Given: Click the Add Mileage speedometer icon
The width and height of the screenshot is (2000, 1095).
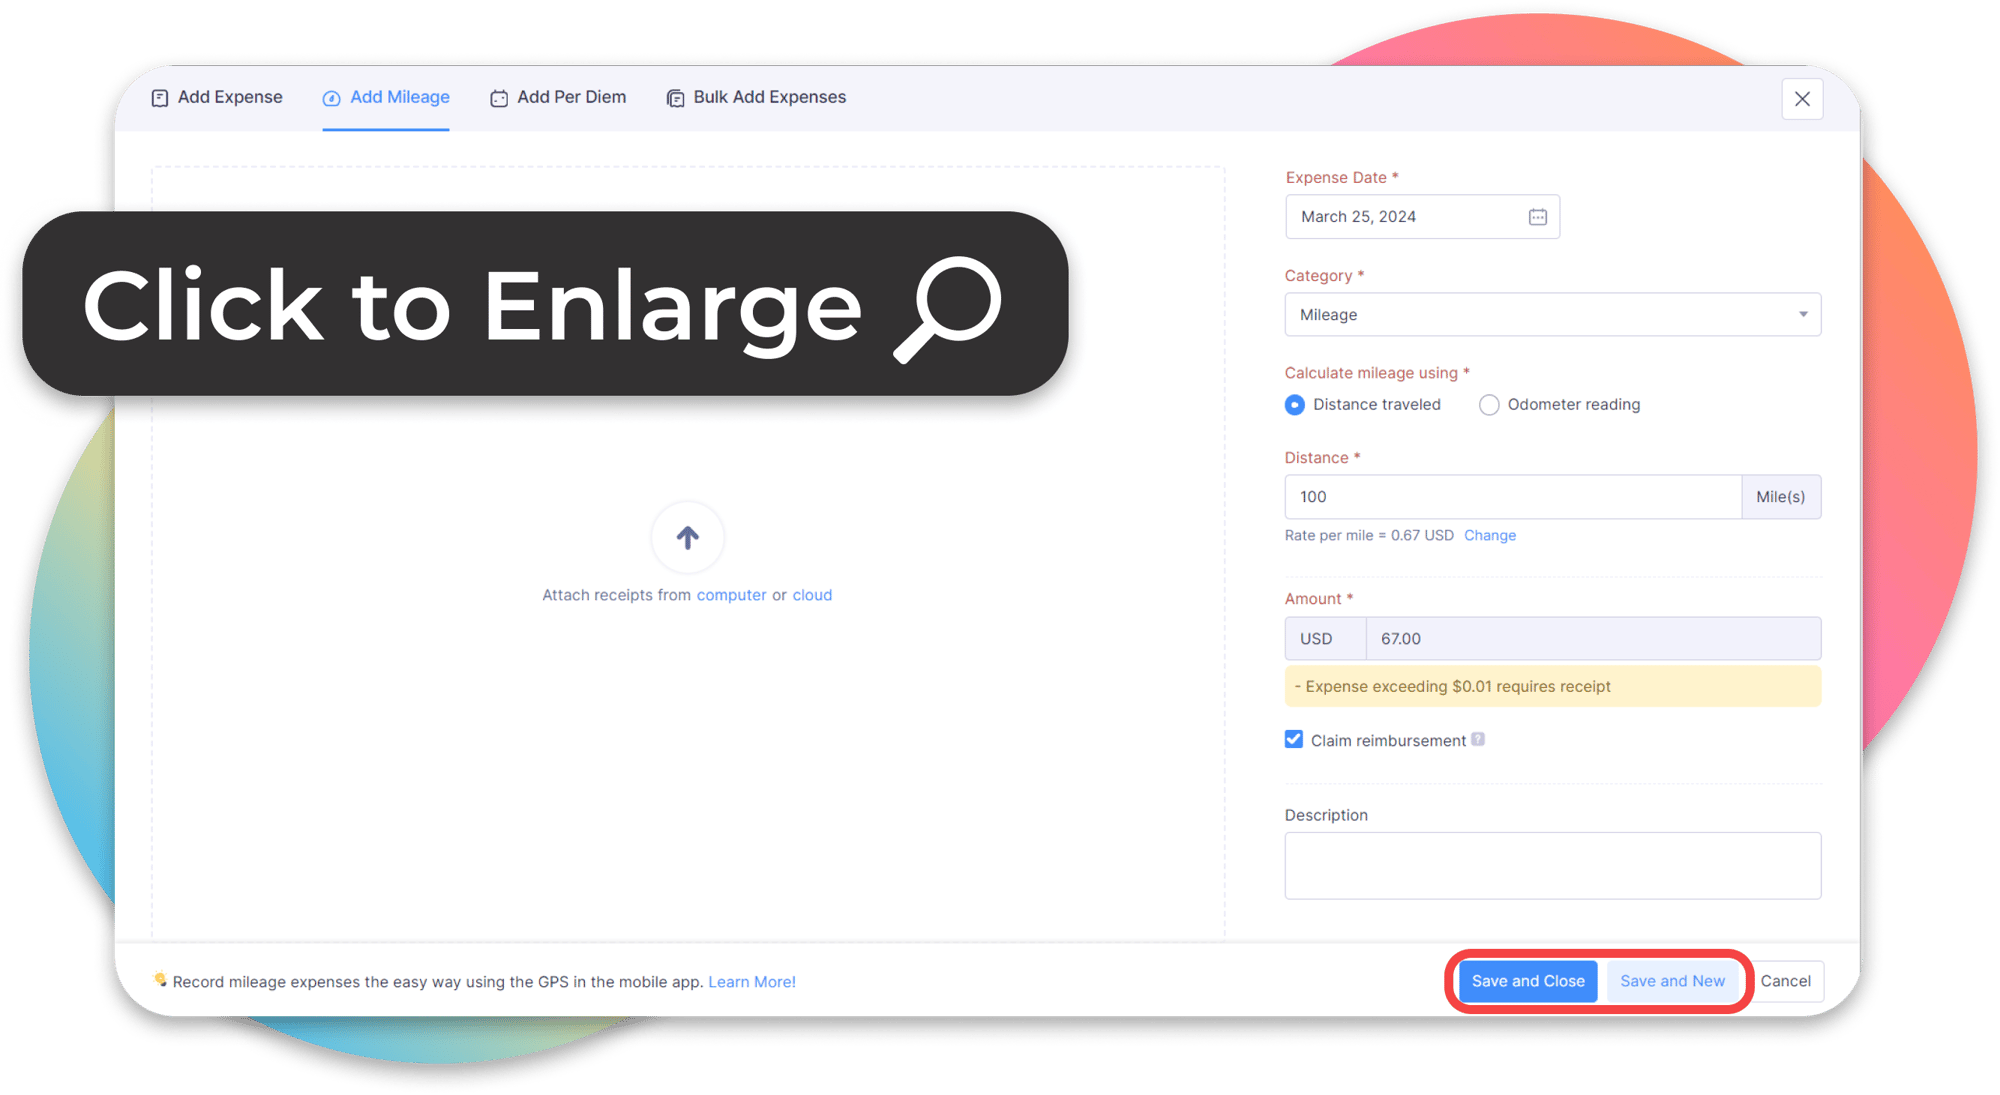Looking at the screenshot, I should click(330, 97).
